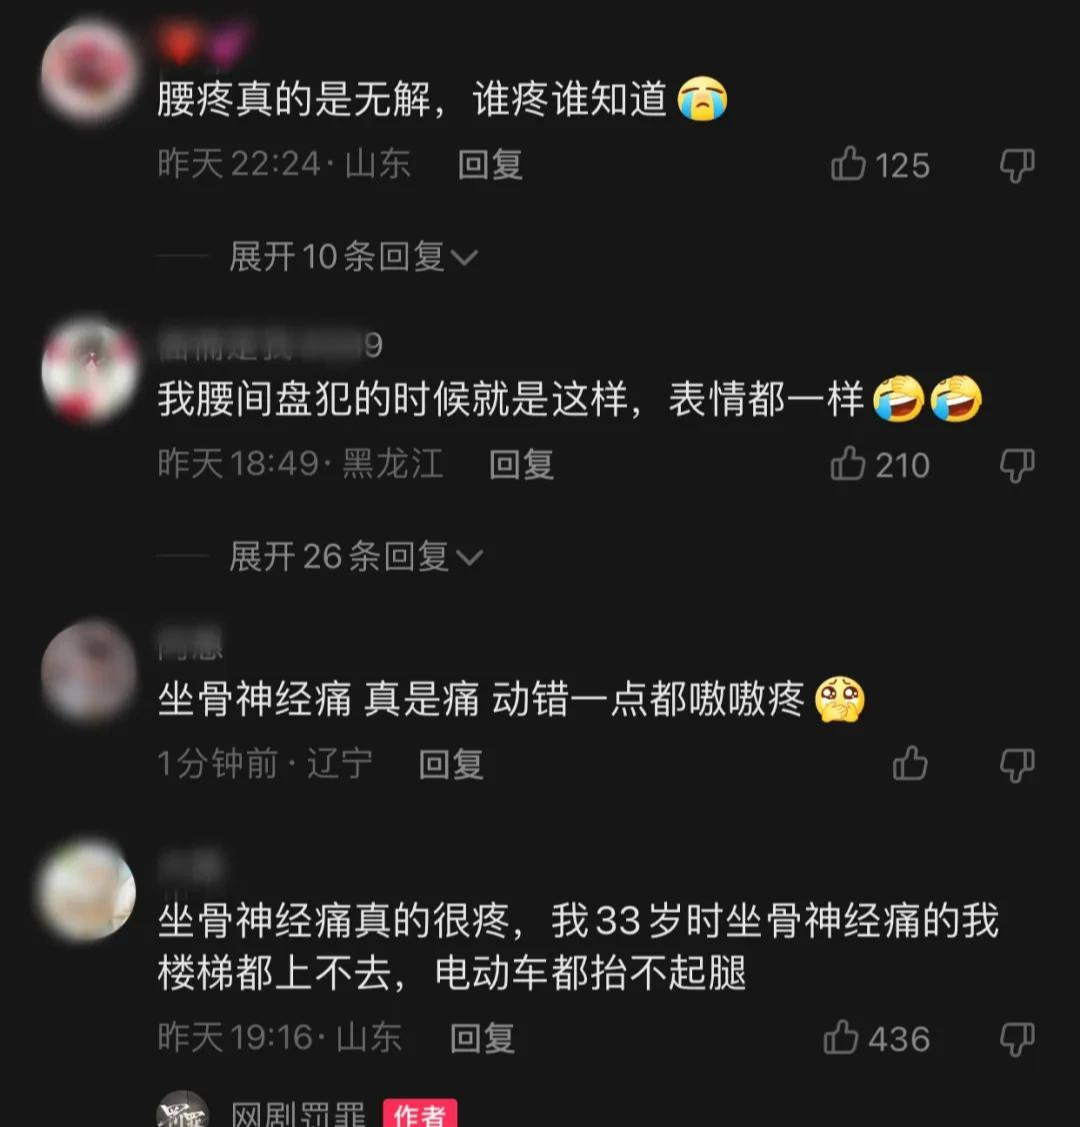Like the 辽宁 comment posted 1分钟前
Viewport: 1080px width, 1127px height.
coord(910,763)
